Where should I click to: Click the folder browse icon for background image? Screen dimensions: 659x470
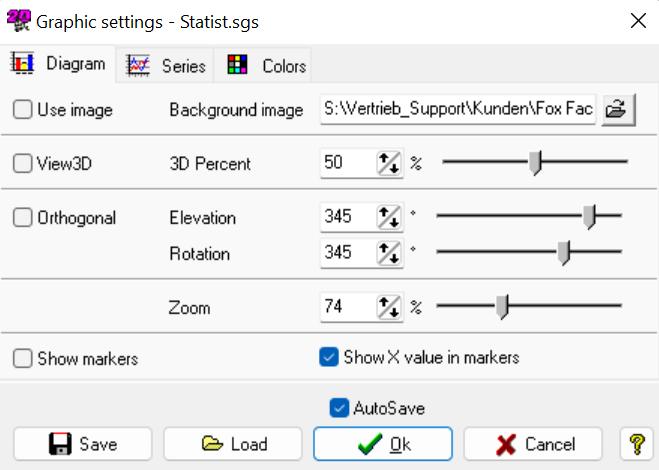coord(614,110)
